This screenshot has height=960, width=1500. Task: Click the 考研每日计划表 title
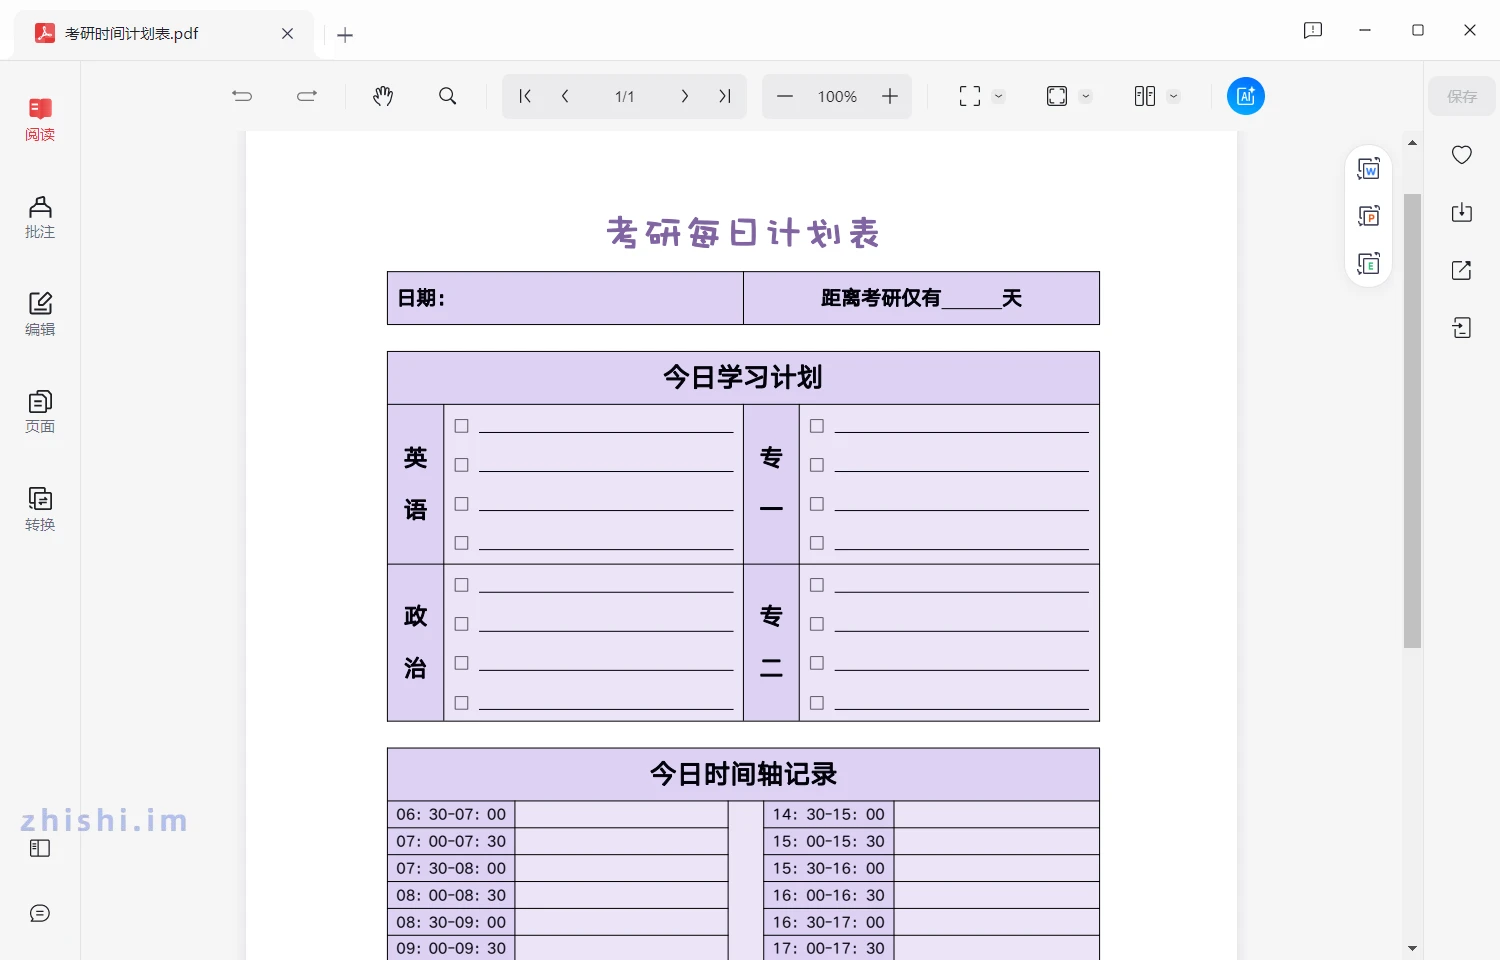click(743, 233)
